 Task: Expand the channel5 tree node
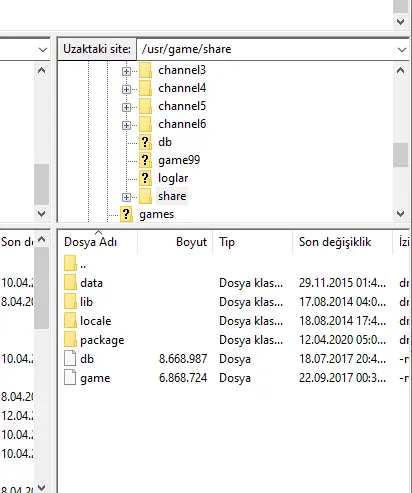(126, 107)
